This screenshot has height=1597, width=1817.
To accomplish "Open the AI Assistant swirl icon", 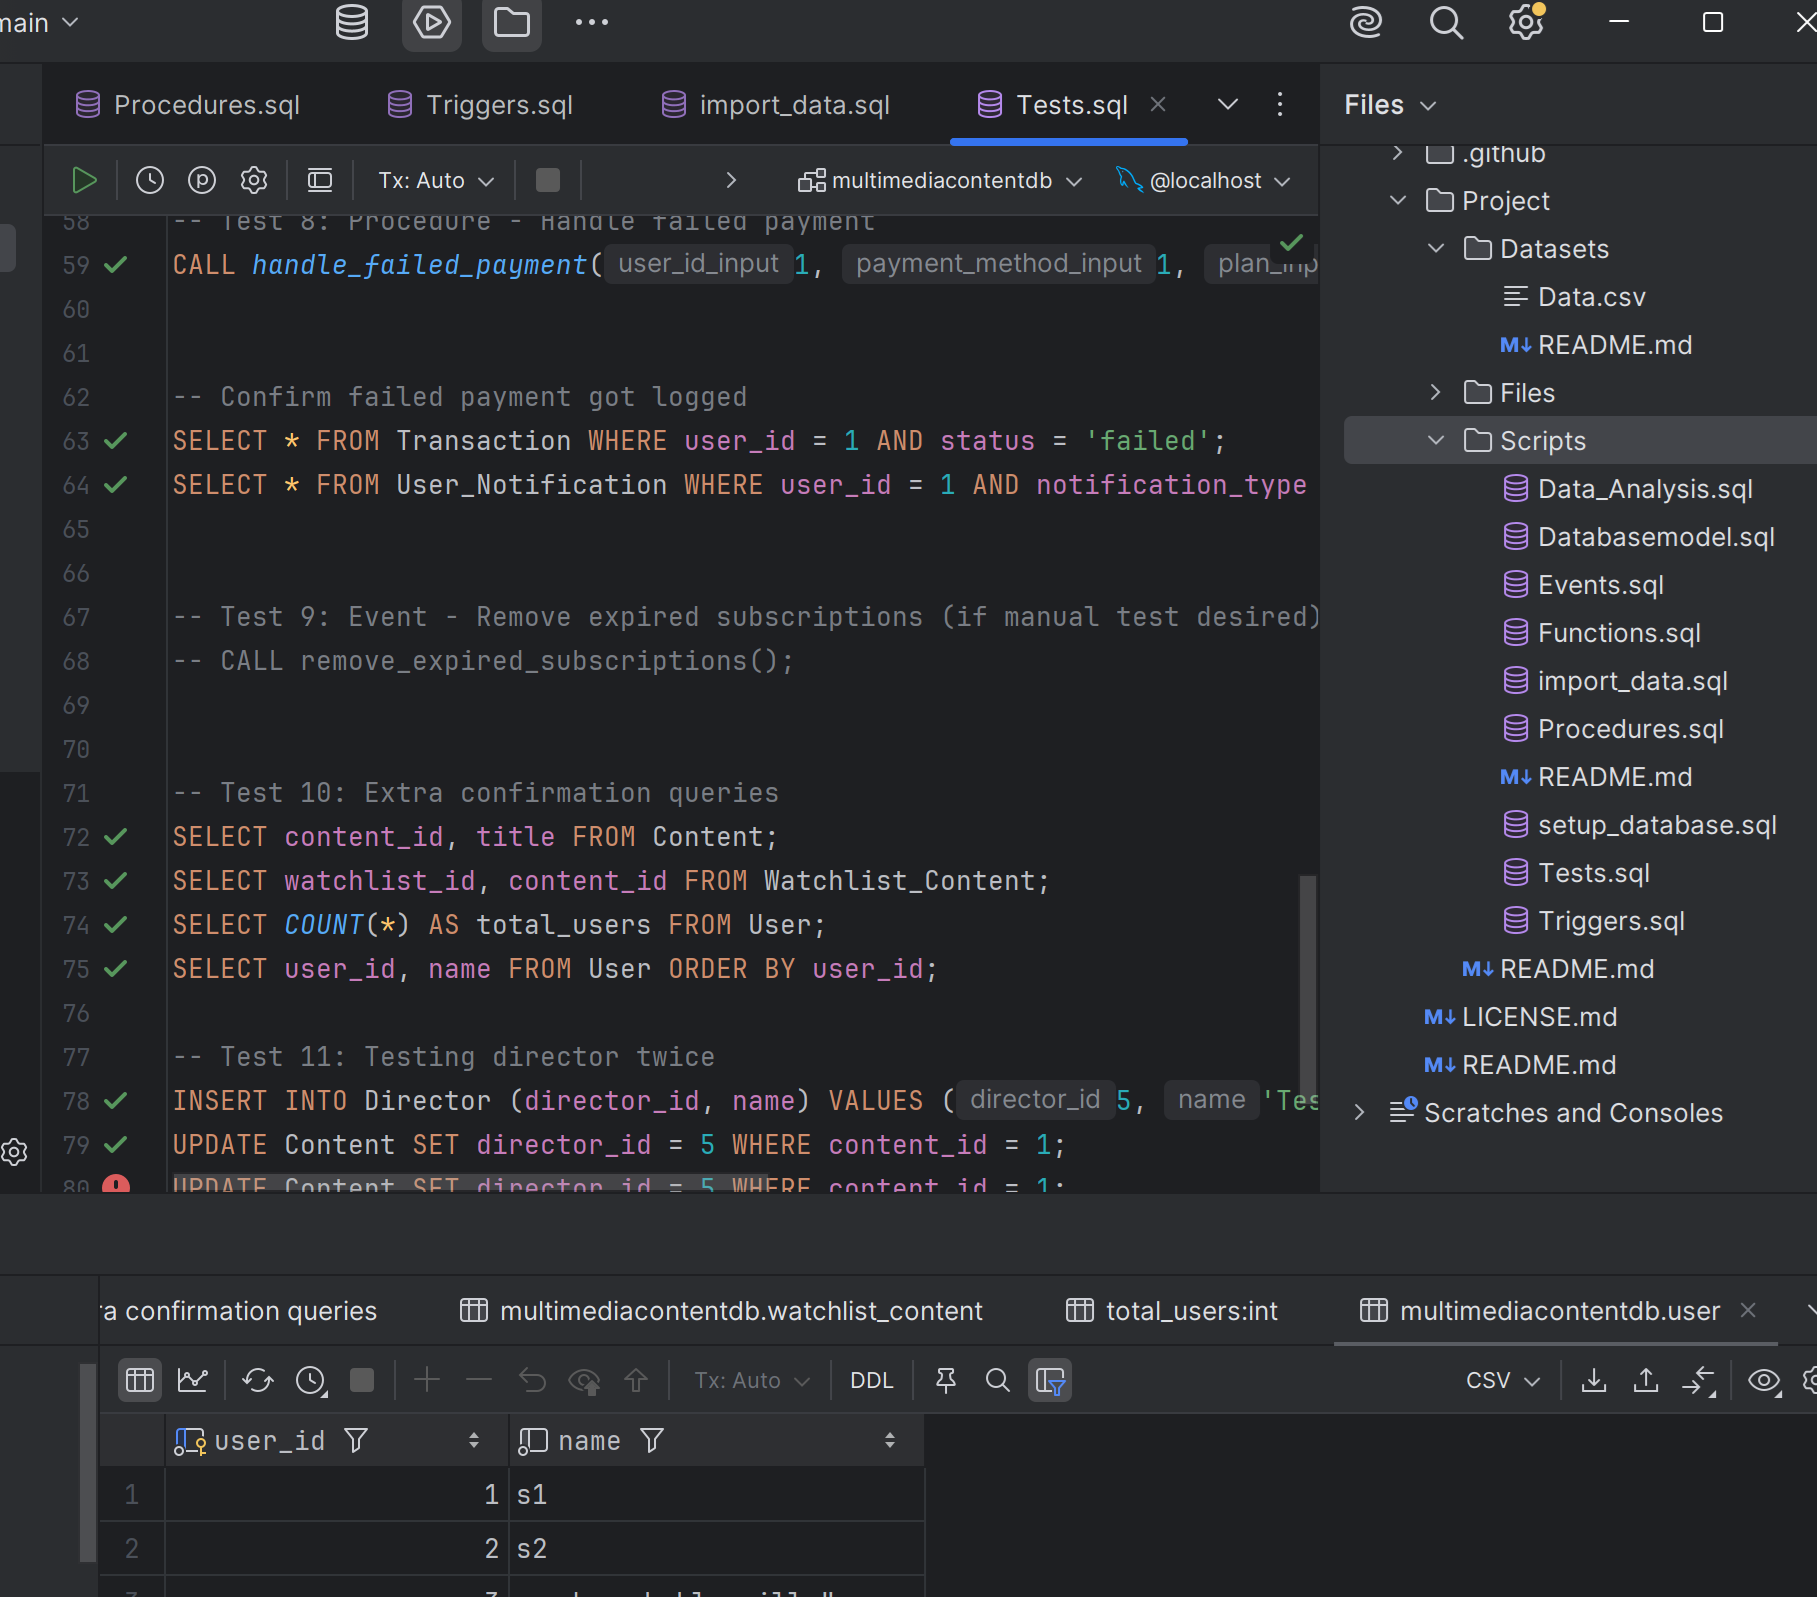I will [1366, 22].
